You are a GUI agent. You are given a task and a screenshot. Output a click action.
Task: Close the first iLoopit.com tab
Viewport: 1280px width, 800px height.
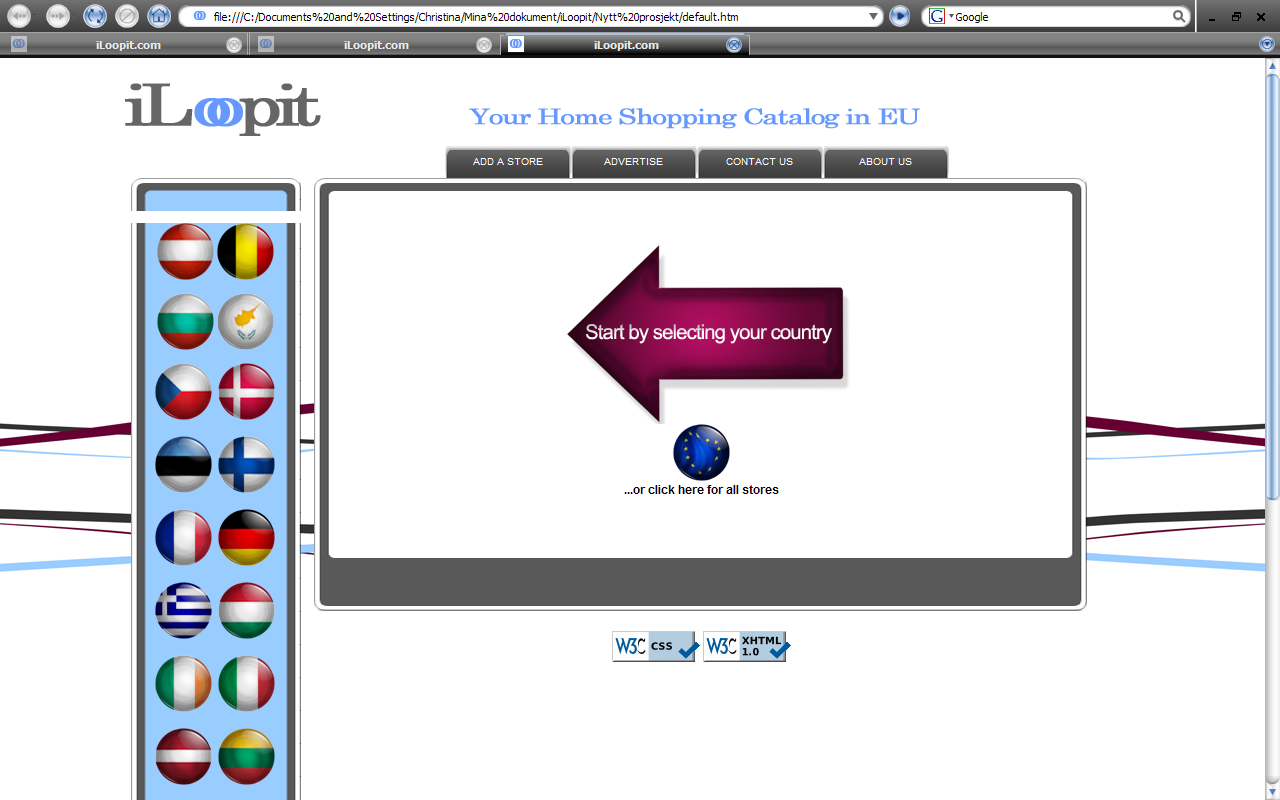click(x=234, y=45)
